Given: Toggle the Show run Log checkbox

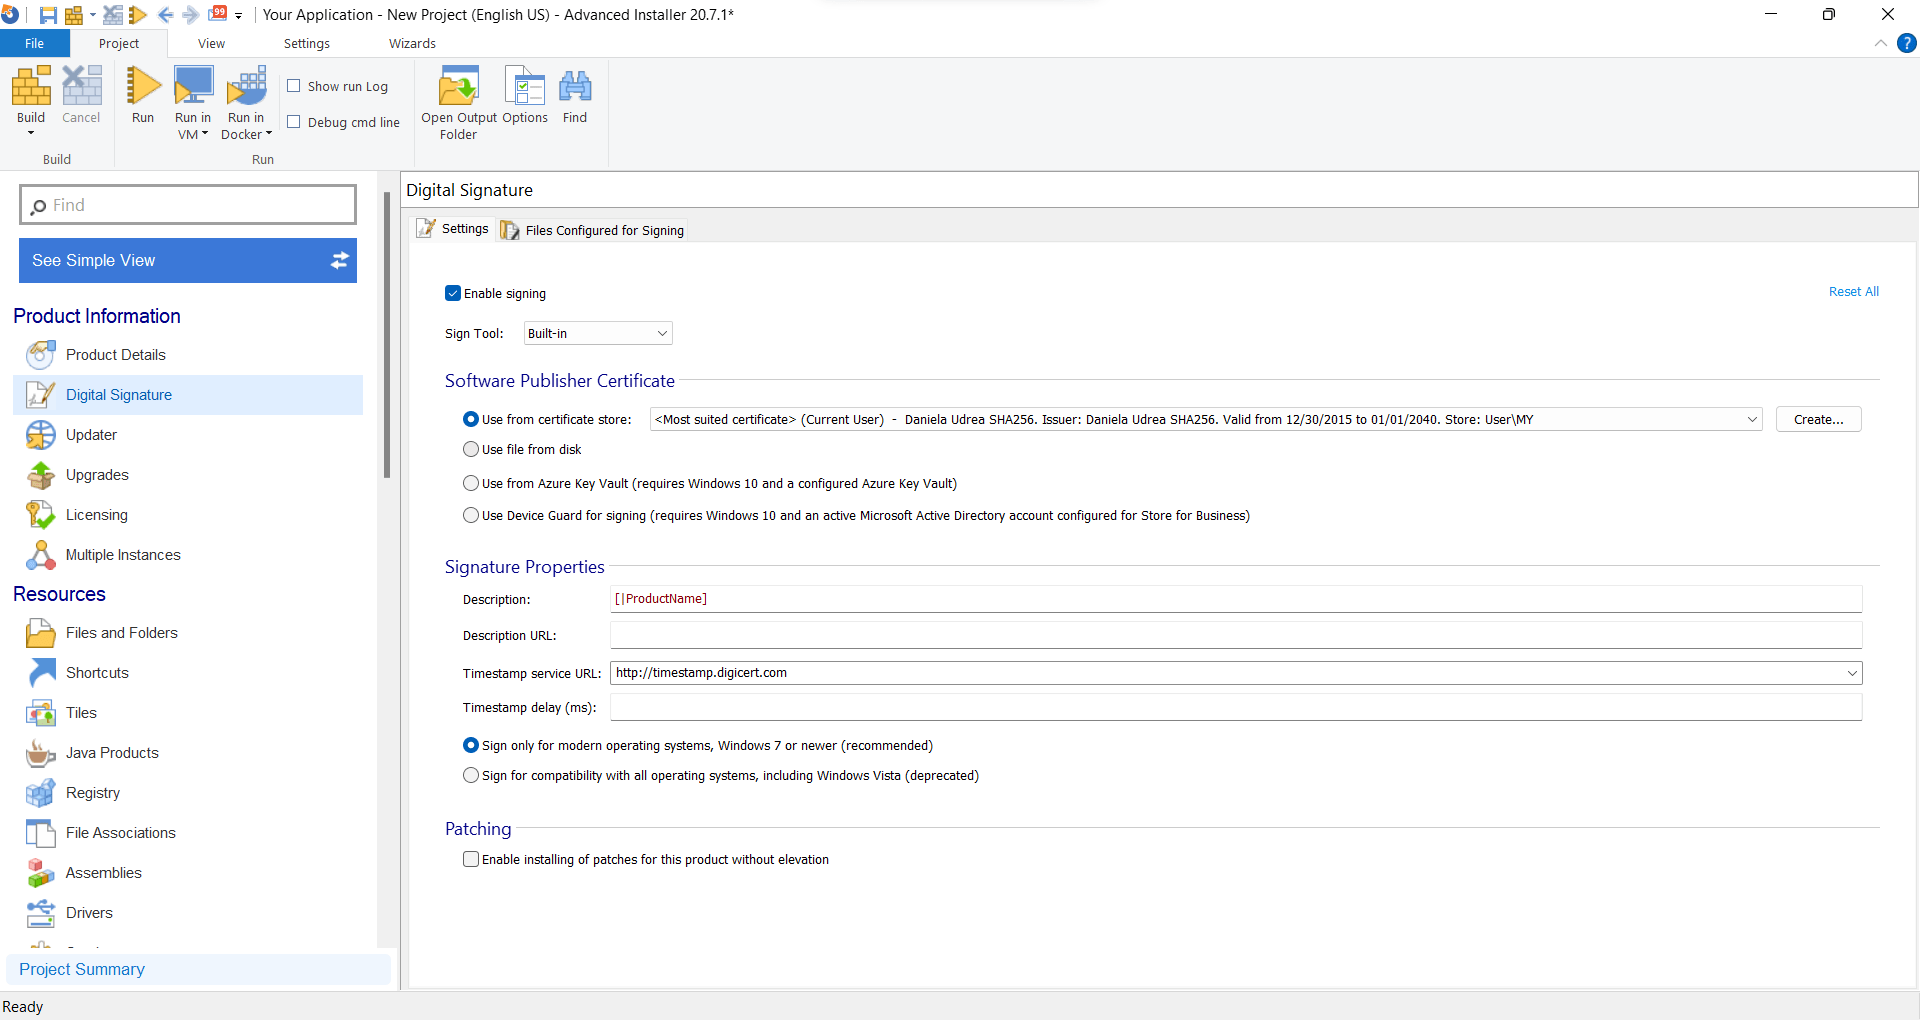Looking at the screenshot, I should (x=294, y=86).
